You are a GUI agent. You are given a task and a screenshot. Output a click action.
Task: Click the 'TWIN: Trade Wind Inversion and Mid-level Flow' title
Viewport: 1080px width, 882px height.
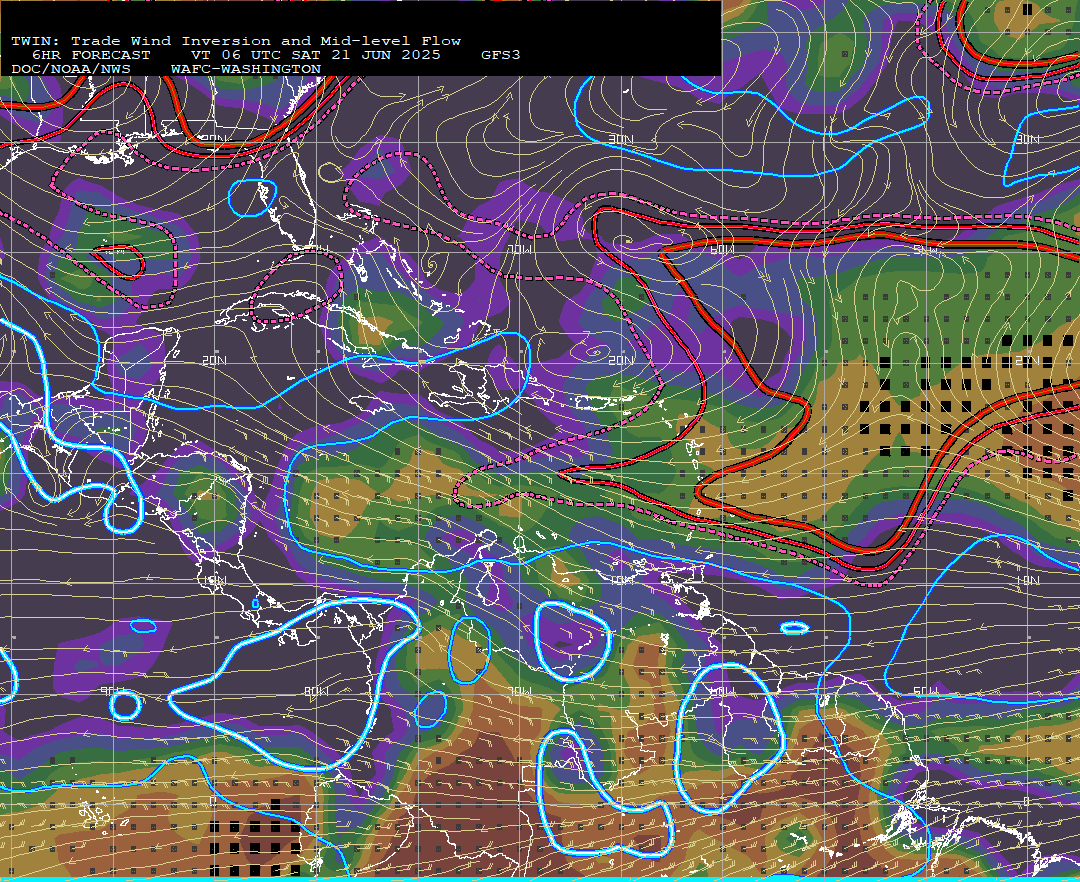click(x=236, y=41)
